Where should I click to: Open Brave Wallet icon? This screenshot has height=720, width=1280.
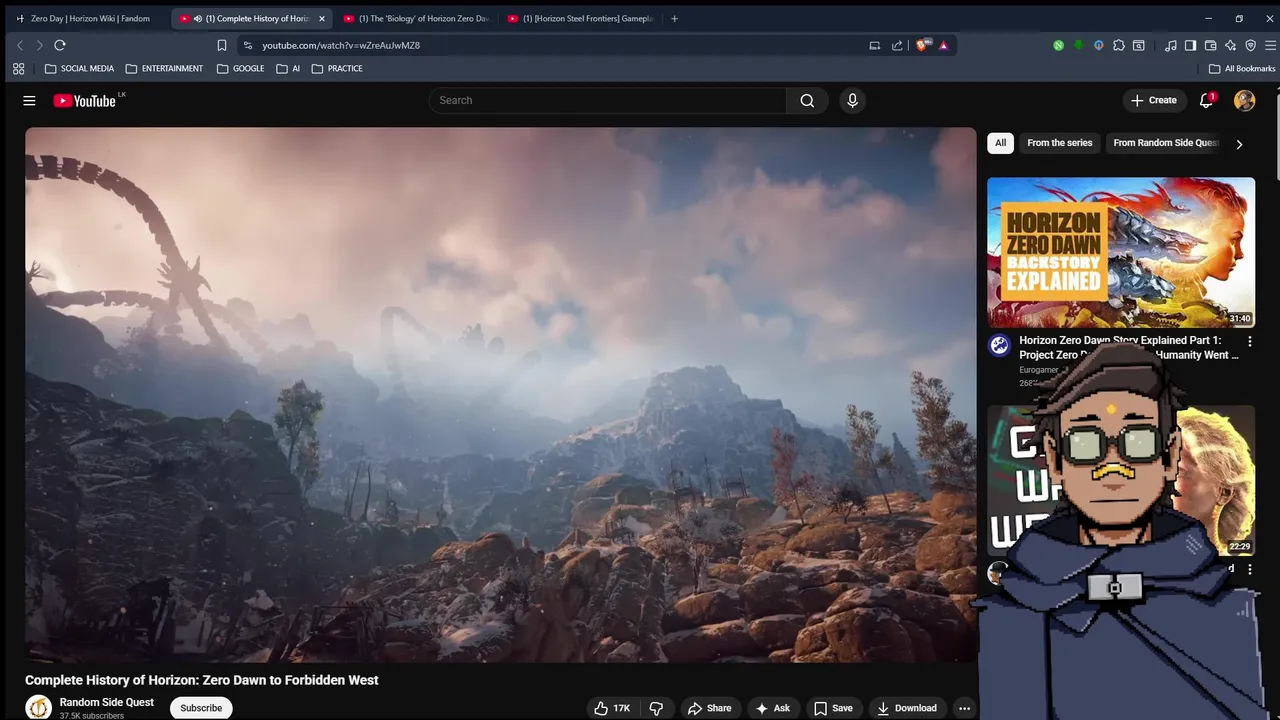(x=1210, y=45)
